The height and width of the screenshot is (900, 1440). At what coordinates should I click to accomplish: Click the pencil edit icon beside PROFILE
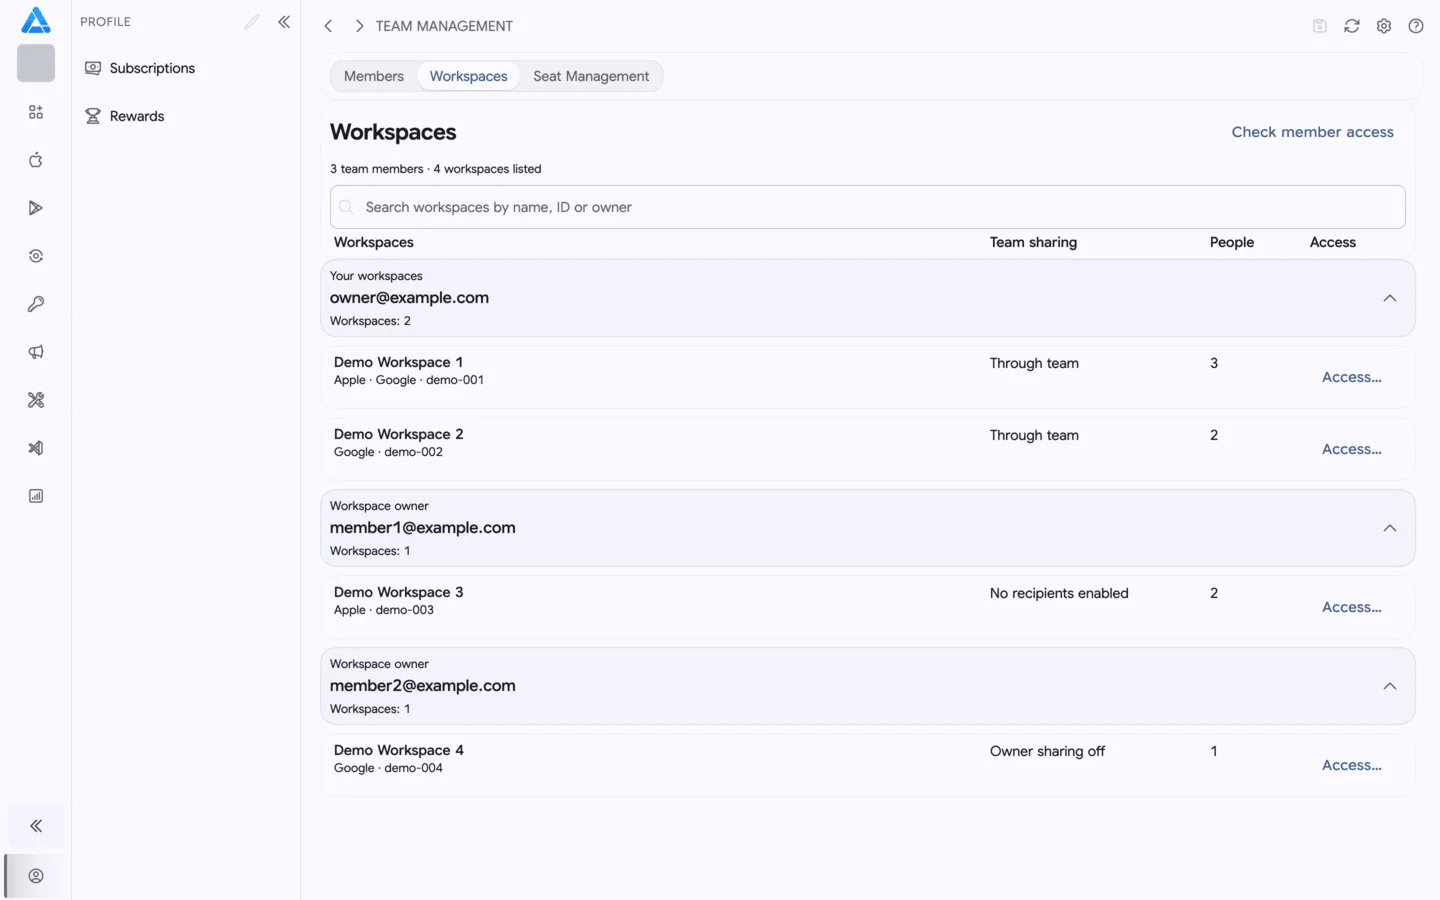(x=252, y=22)
